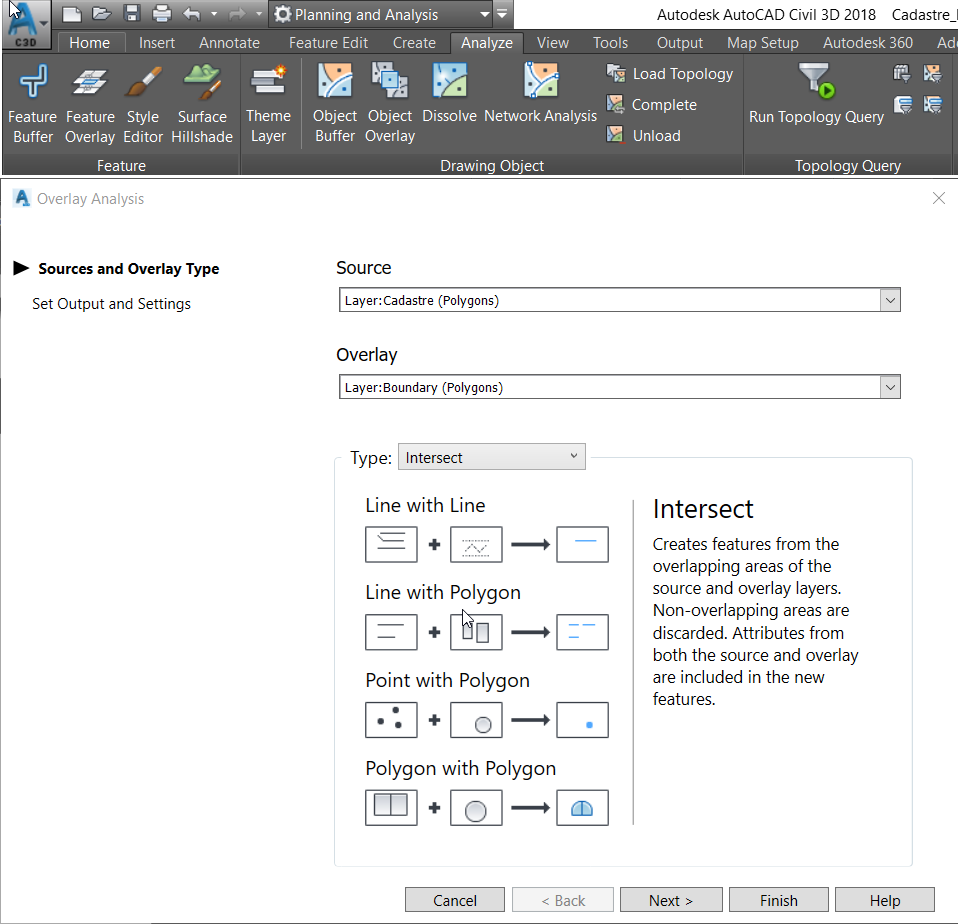958x924 pixels.
Task: Select Set Output and Settings step
Action: [111, 304]
